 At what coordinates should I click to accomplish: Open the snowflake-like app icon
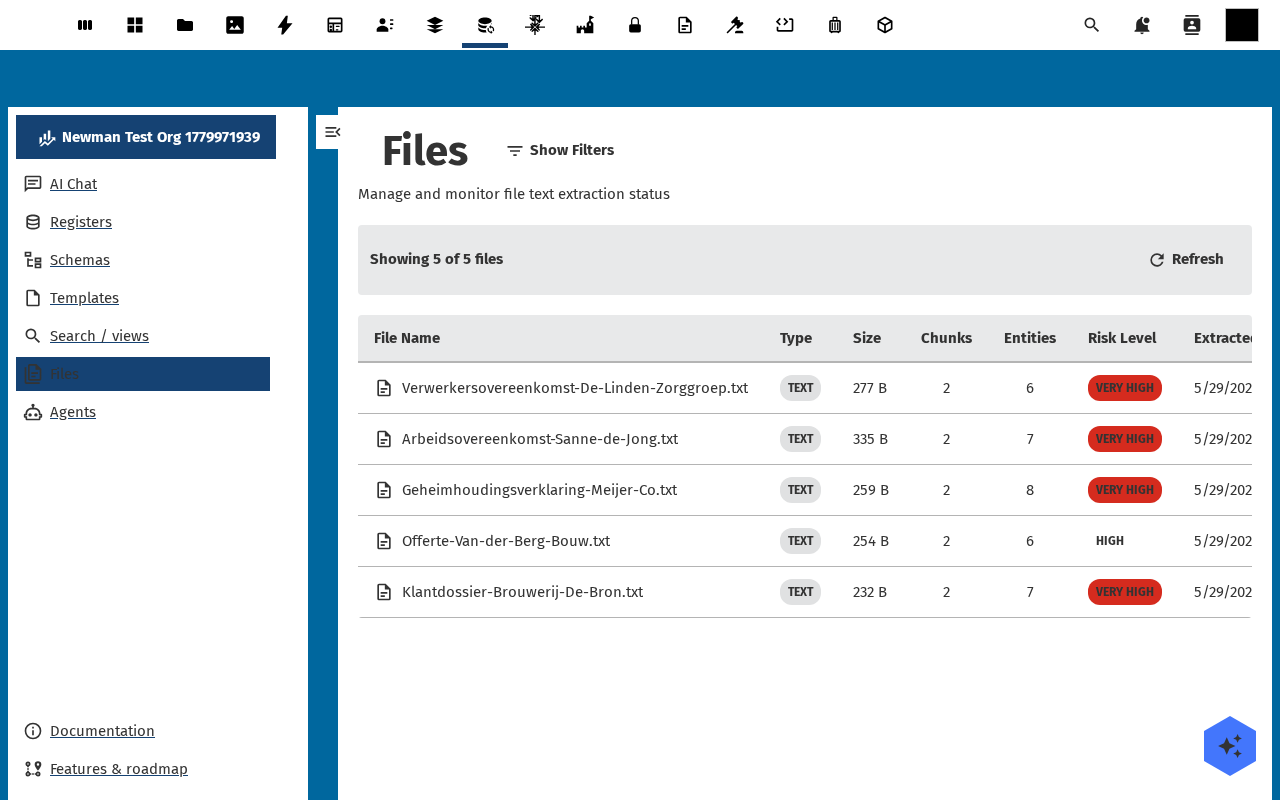[535, 25]
